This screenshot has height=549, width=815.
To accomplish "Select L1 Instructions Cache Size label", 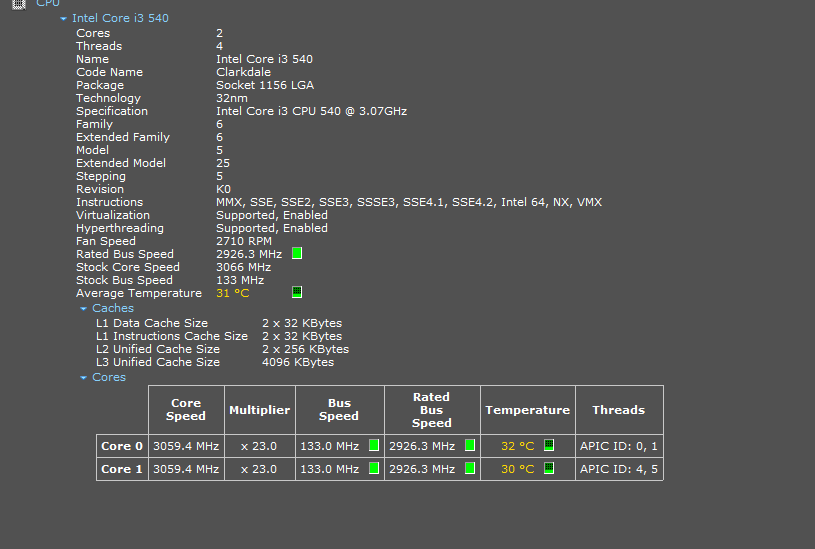I will [x=172, y=336].
